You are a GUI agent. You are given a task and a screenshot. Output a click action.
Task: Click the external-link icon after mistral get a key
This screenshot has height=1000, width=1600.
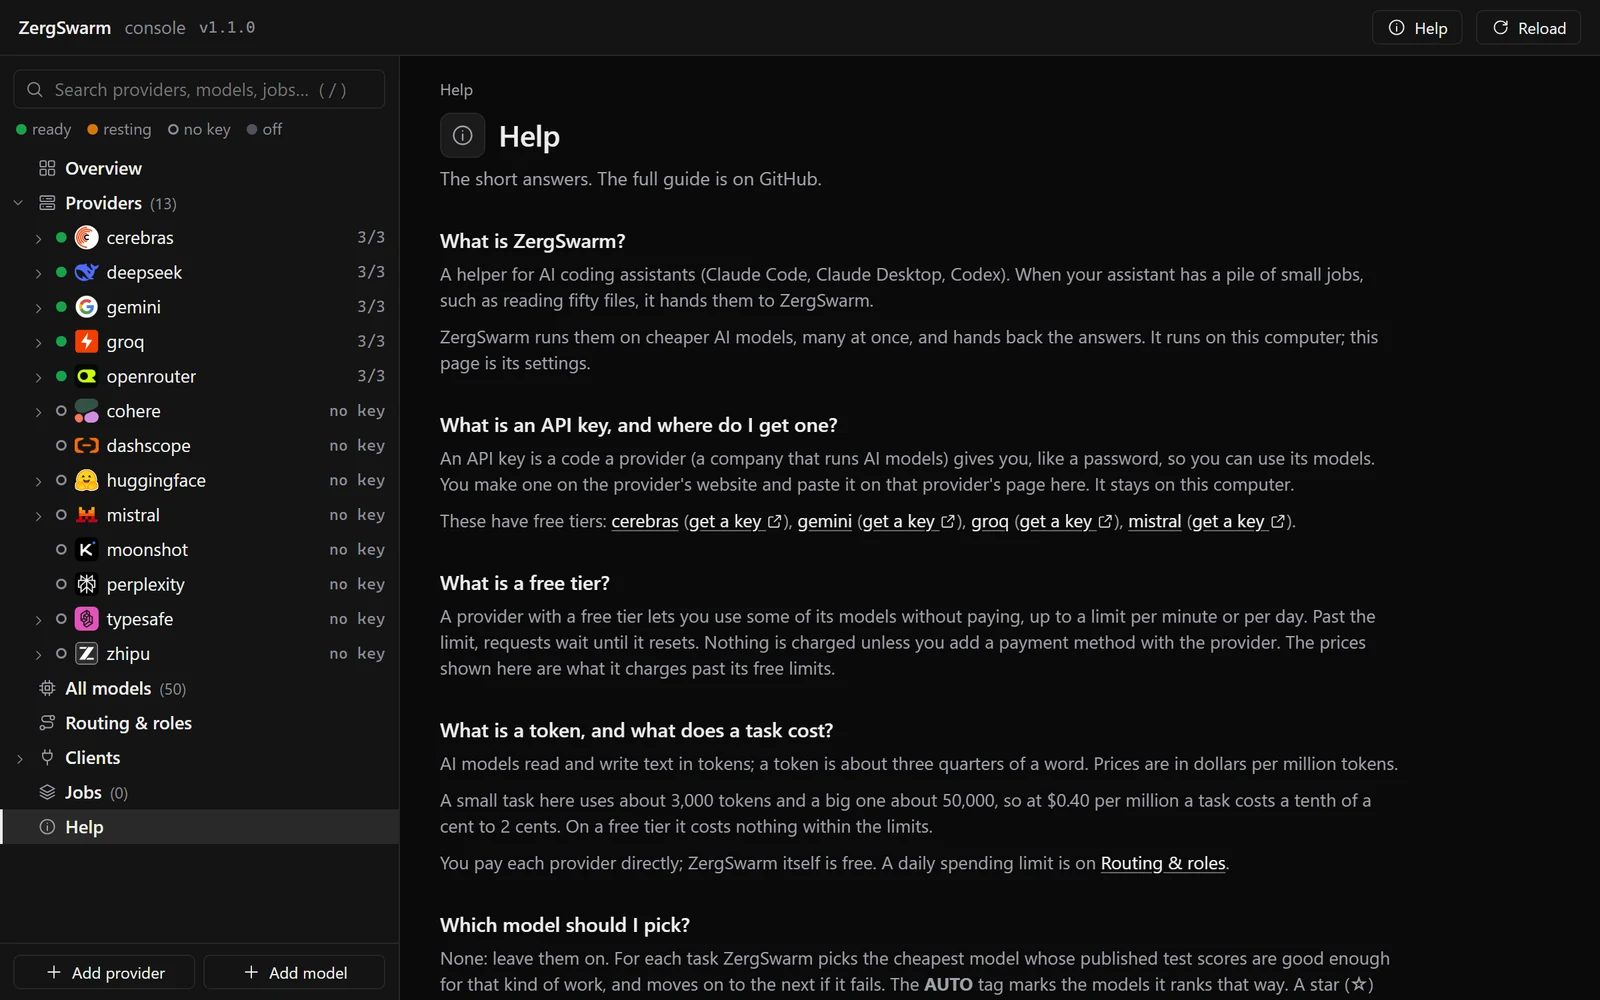1277,521
